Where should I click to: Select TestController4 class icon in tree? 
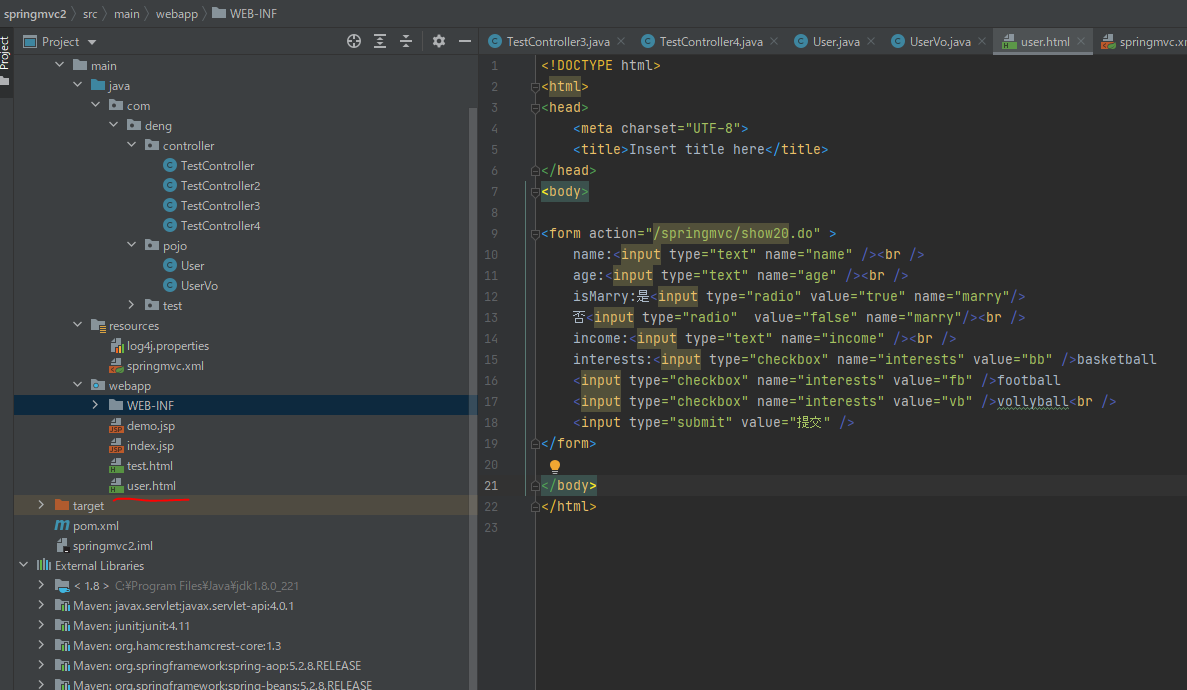pyautogui.click(x=170, y=225)
